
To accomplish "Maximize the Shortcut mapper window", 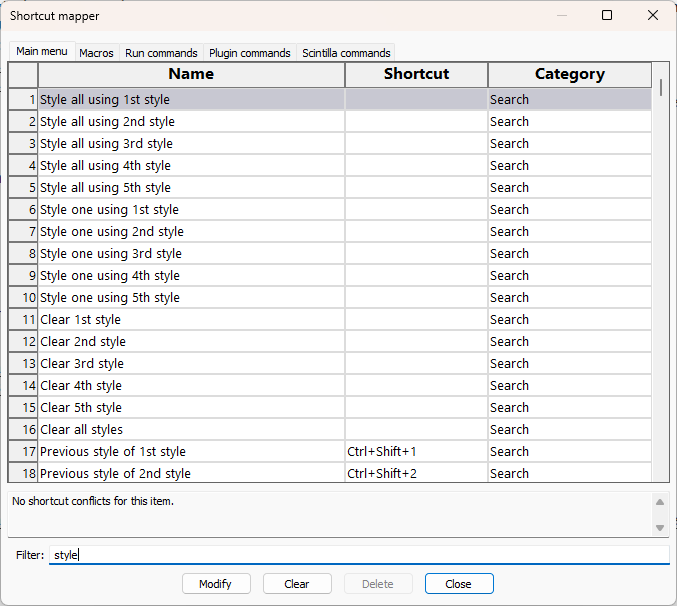I will click(607, 16).
